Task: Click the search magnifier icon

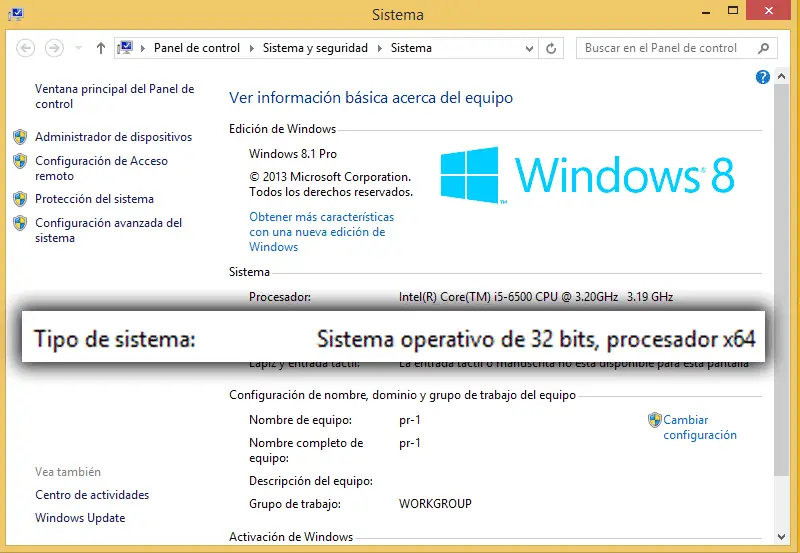Action: (763, 48)
